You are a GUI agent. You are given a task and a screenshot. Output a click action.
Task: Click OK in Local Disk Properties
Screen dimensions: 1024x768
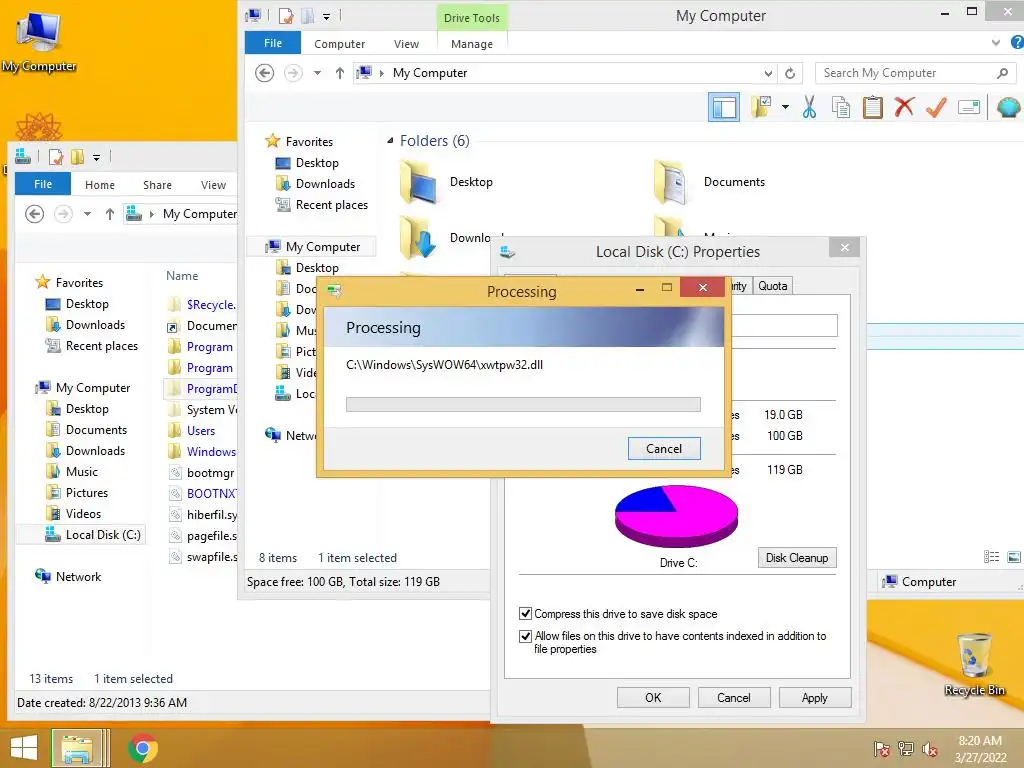click(x=653, y=697)
